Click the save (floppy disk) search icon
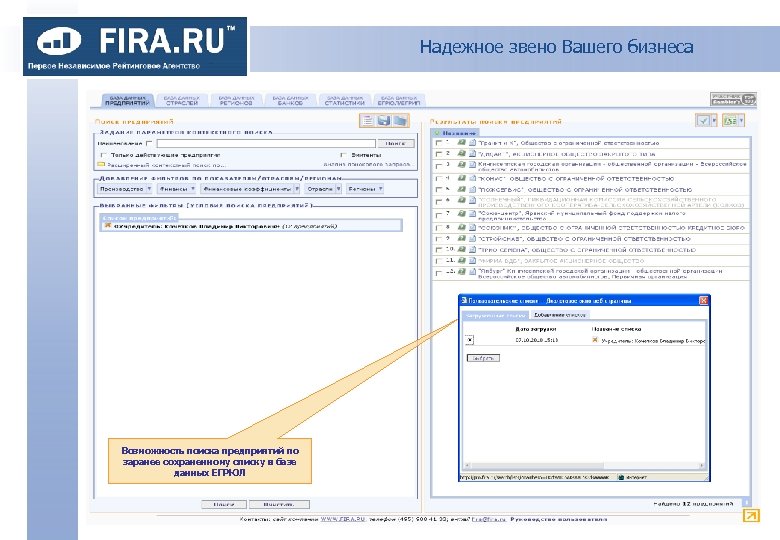Viewport: 780px width, 540px height. pos(384,120)
